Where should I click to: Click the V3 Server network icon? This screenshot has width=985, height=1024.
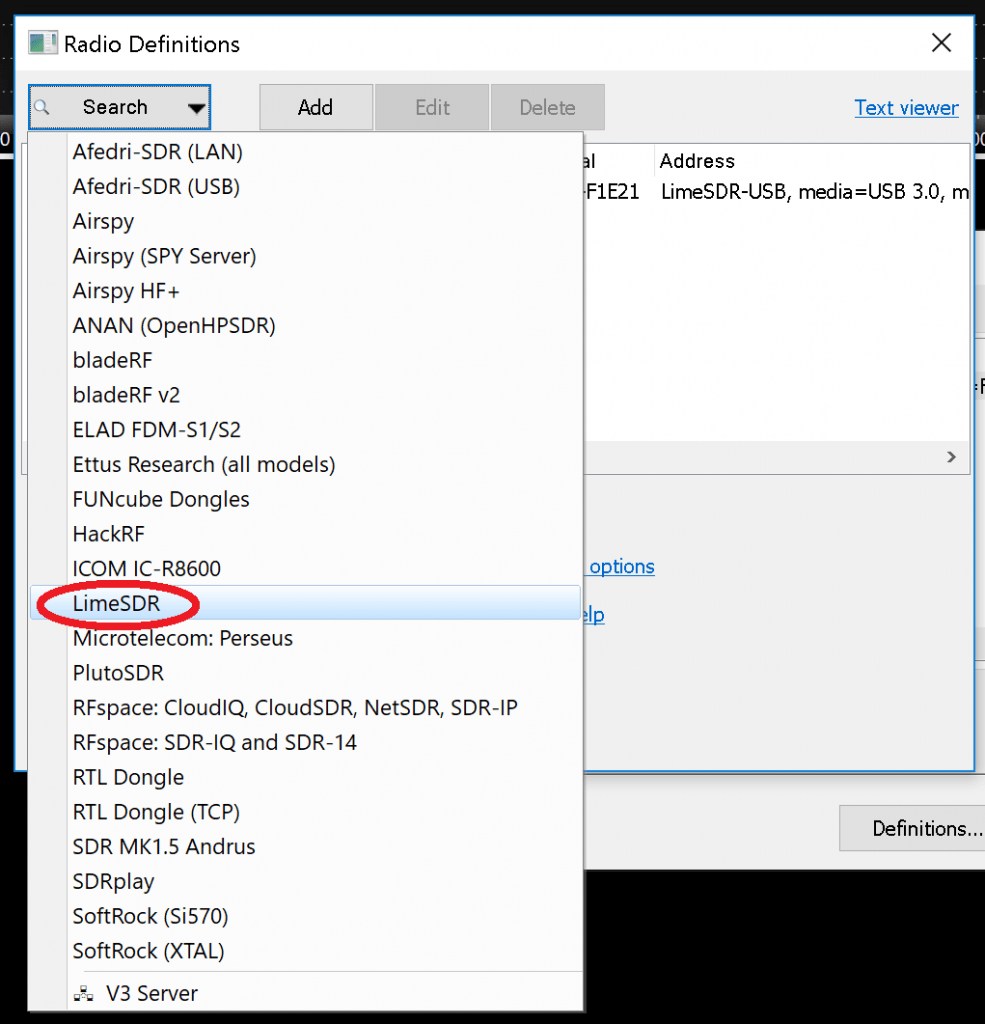[82, 994]
